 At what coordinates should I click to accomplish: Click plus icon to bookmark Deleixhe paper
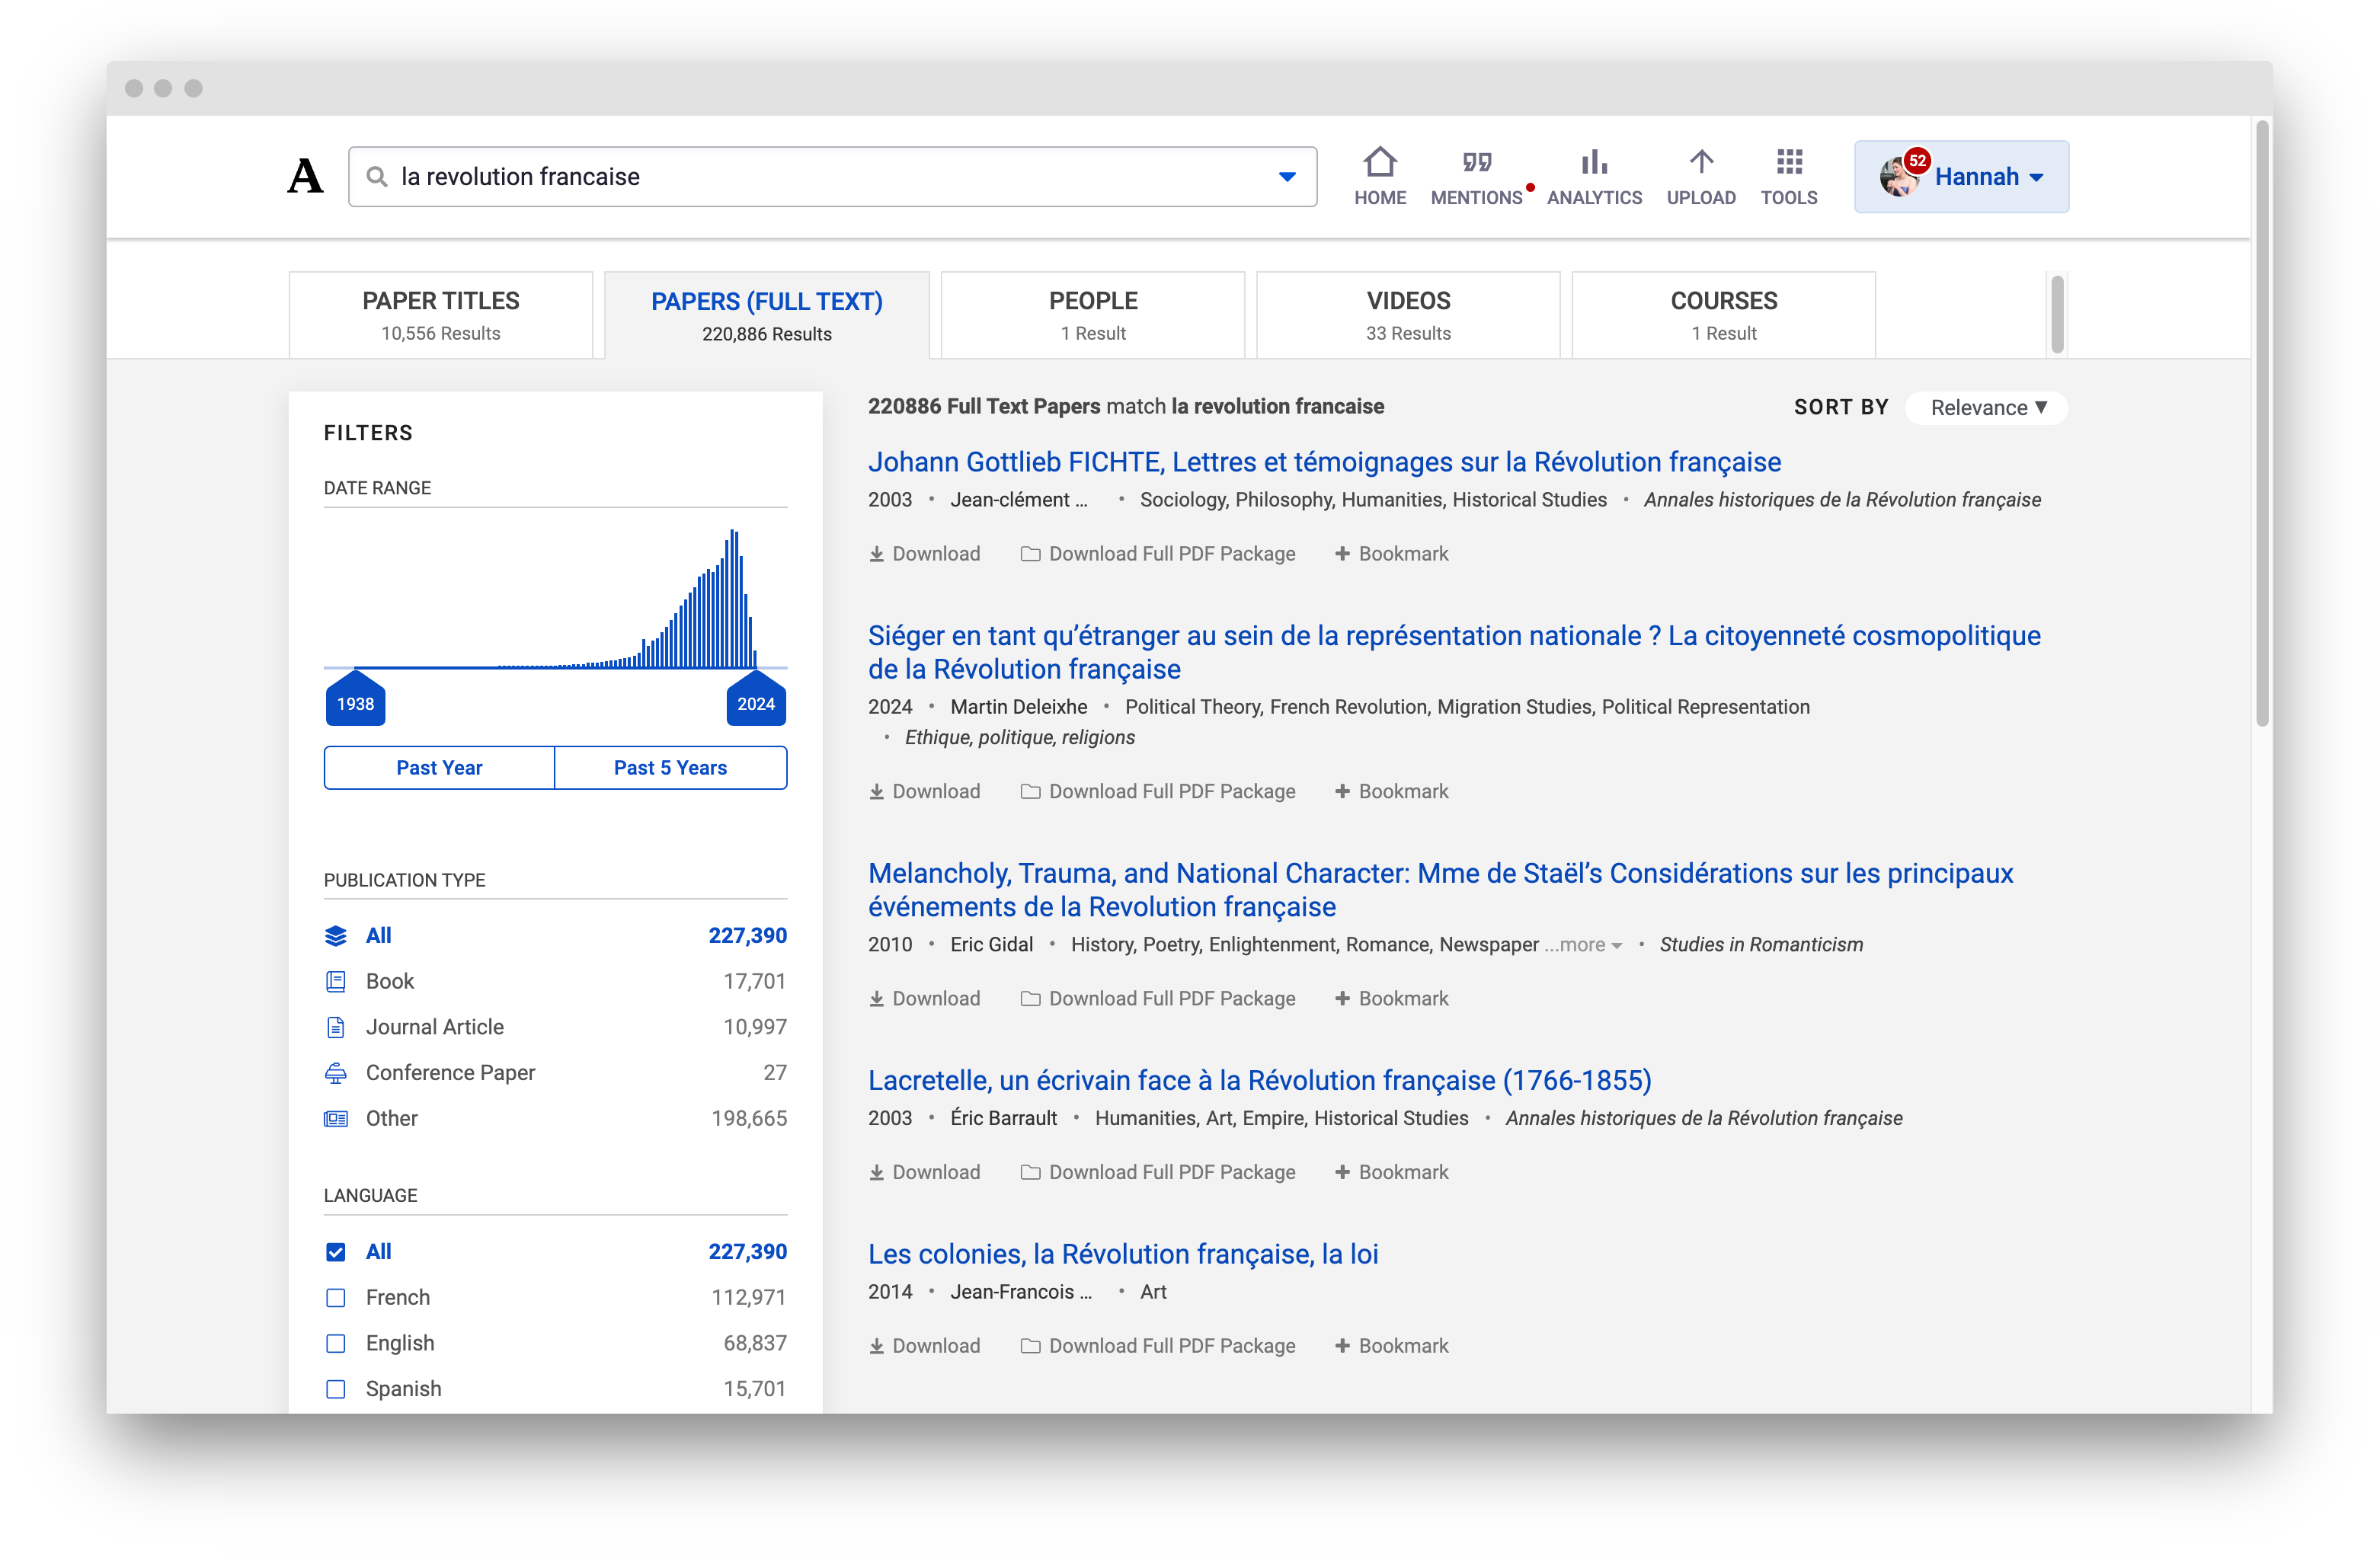(x=1342, y=791)
